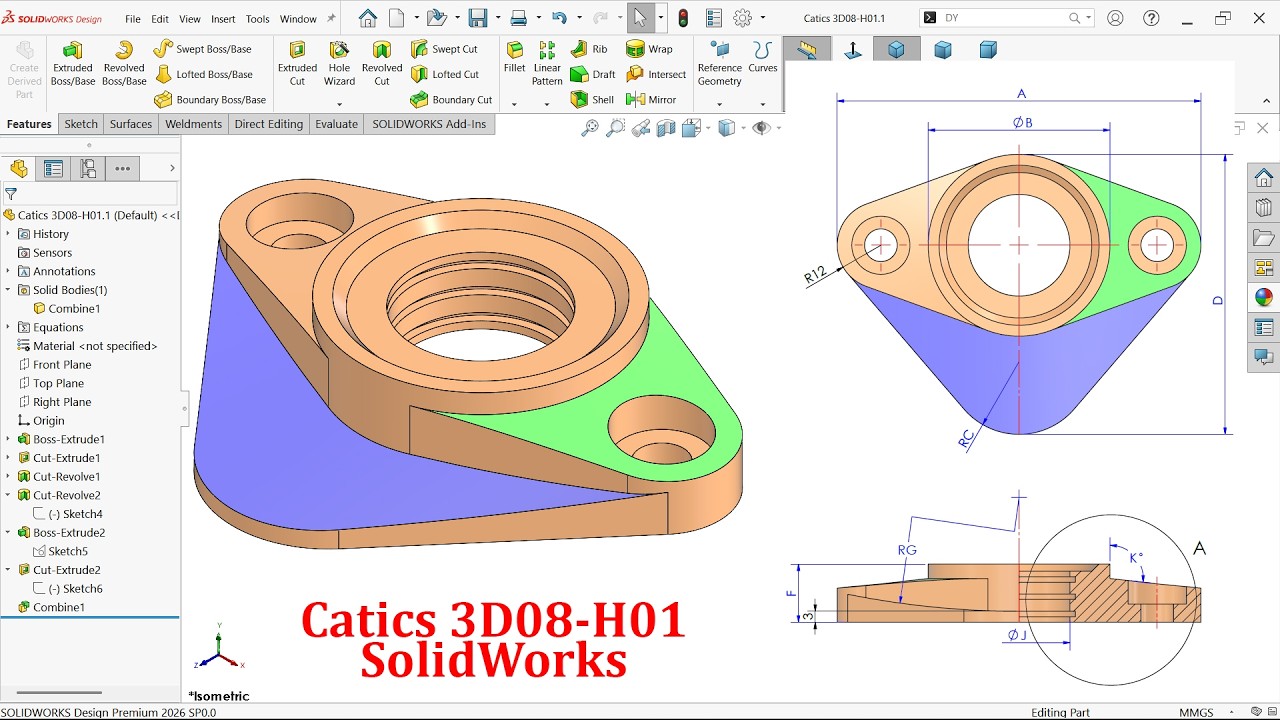Screen dimensions: 1280x720
Task: Open the Hole Wizard
Action: pos(339,64)
